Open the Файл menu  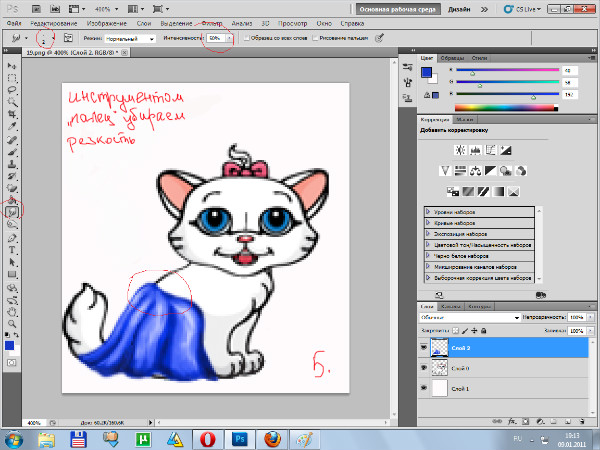pyautogui.click(x=14, y=23)
